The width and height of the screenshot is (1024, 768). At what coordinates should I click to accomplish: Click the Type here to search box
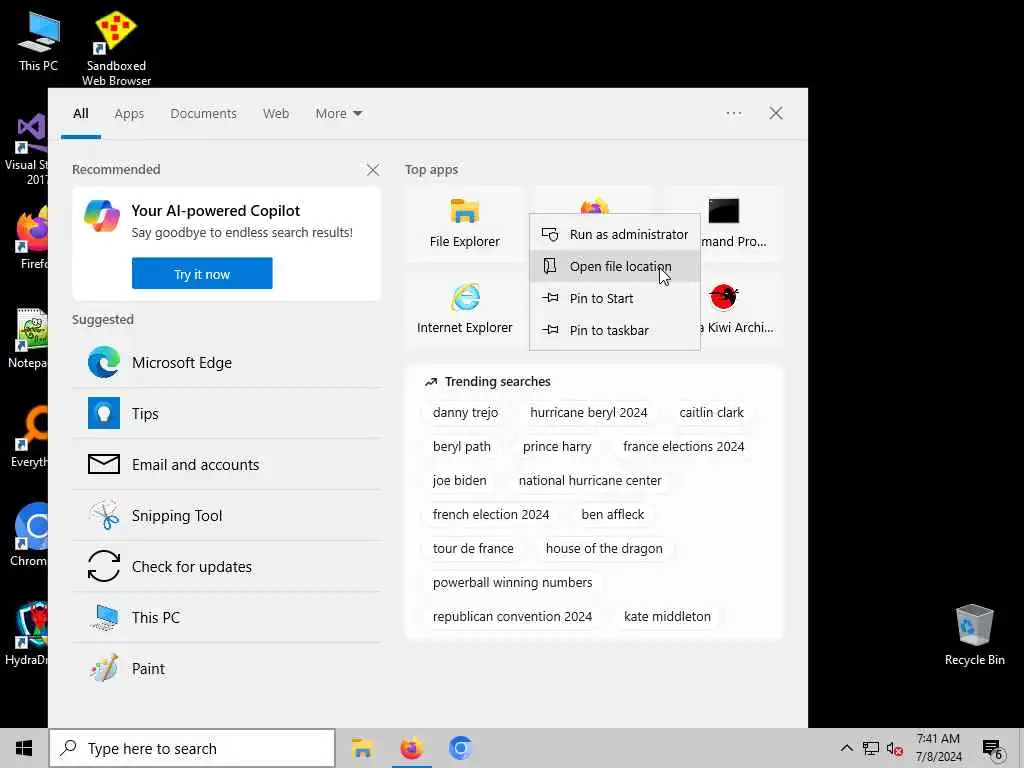[x=192, y=748]
